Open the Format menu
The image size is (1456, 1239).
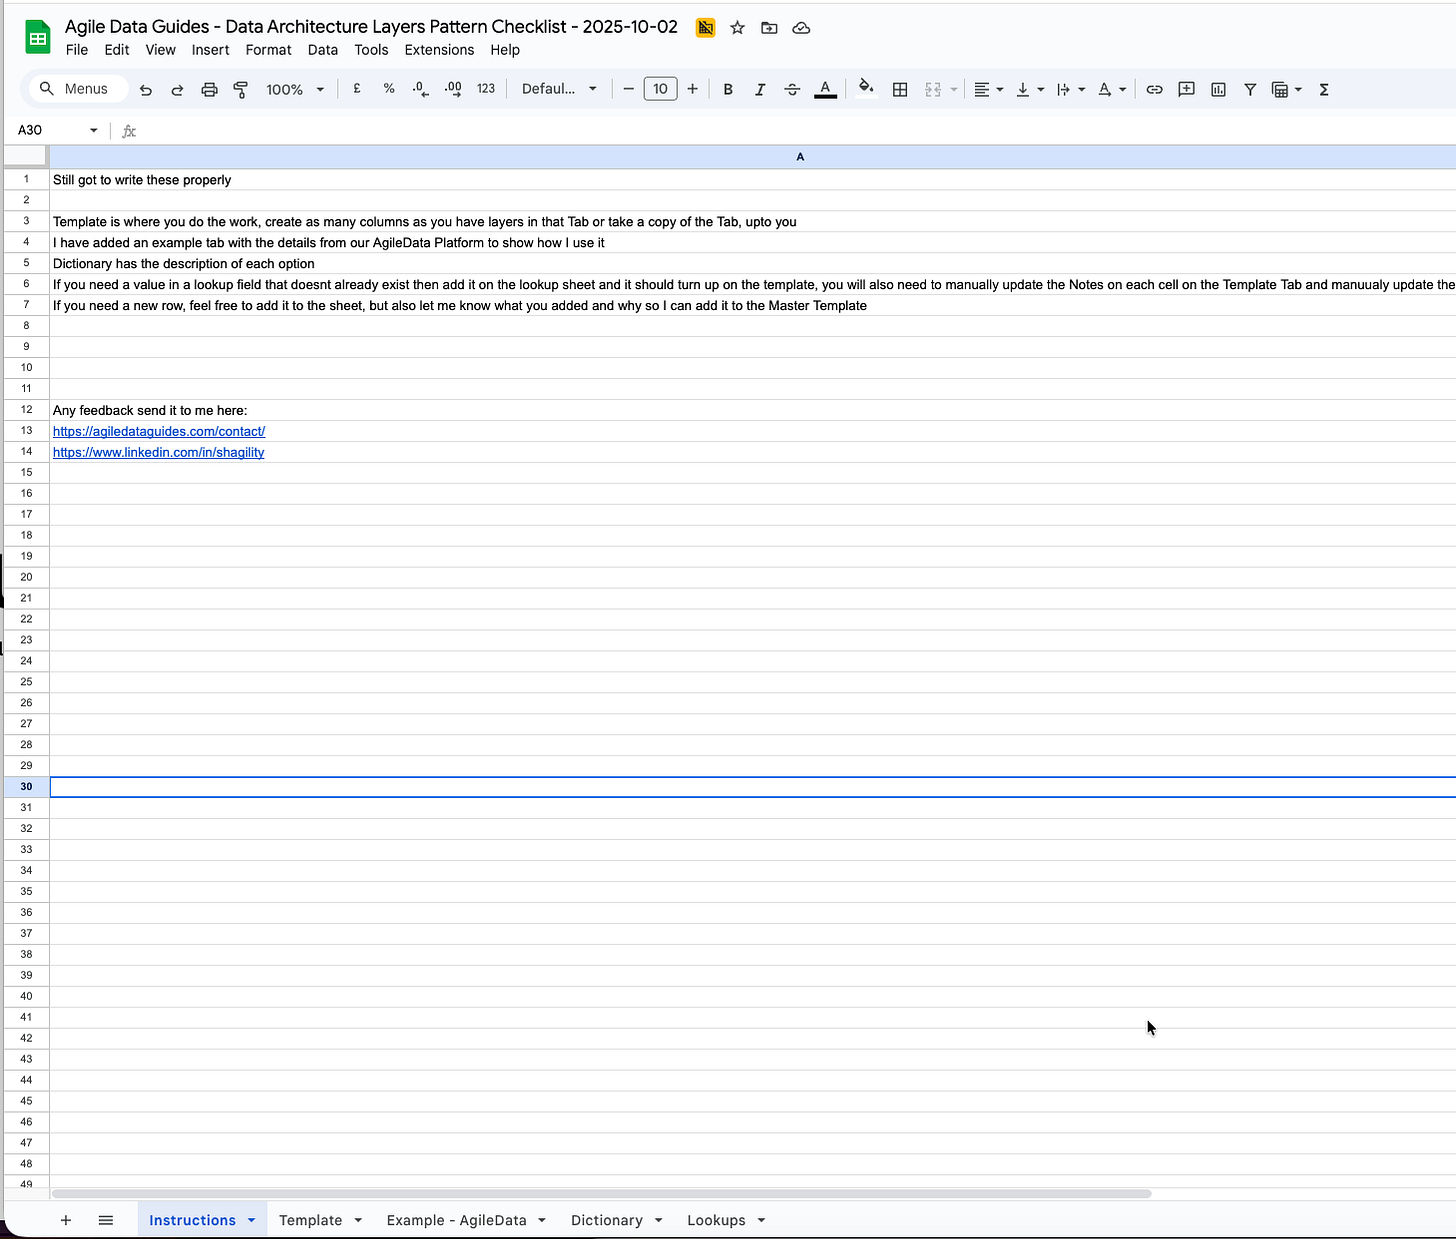point(269,50)
